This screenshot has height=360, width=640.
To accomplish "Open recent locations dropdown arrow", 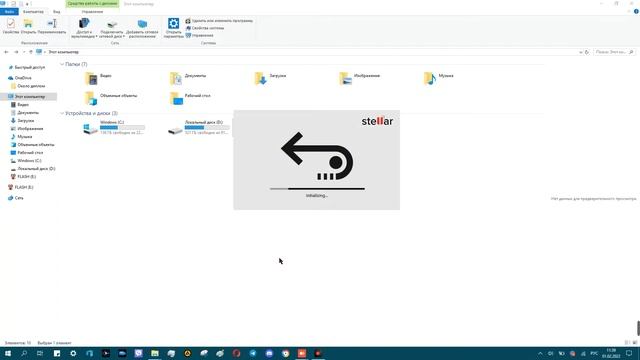I will pyautogui.click(x=24, y=52).
